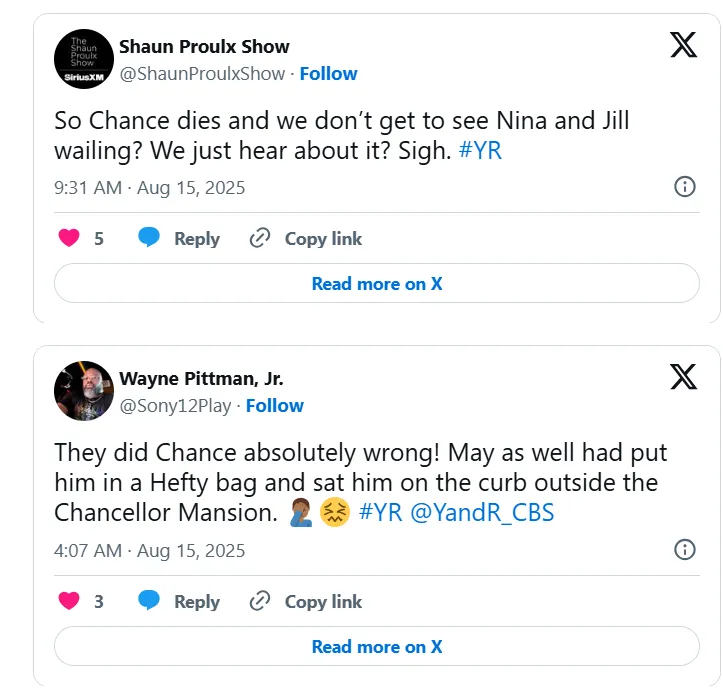Open @YandR_CBS mention link
This screenshot has width=723, height=697.
pyautogui.click(x=482, y=513)
